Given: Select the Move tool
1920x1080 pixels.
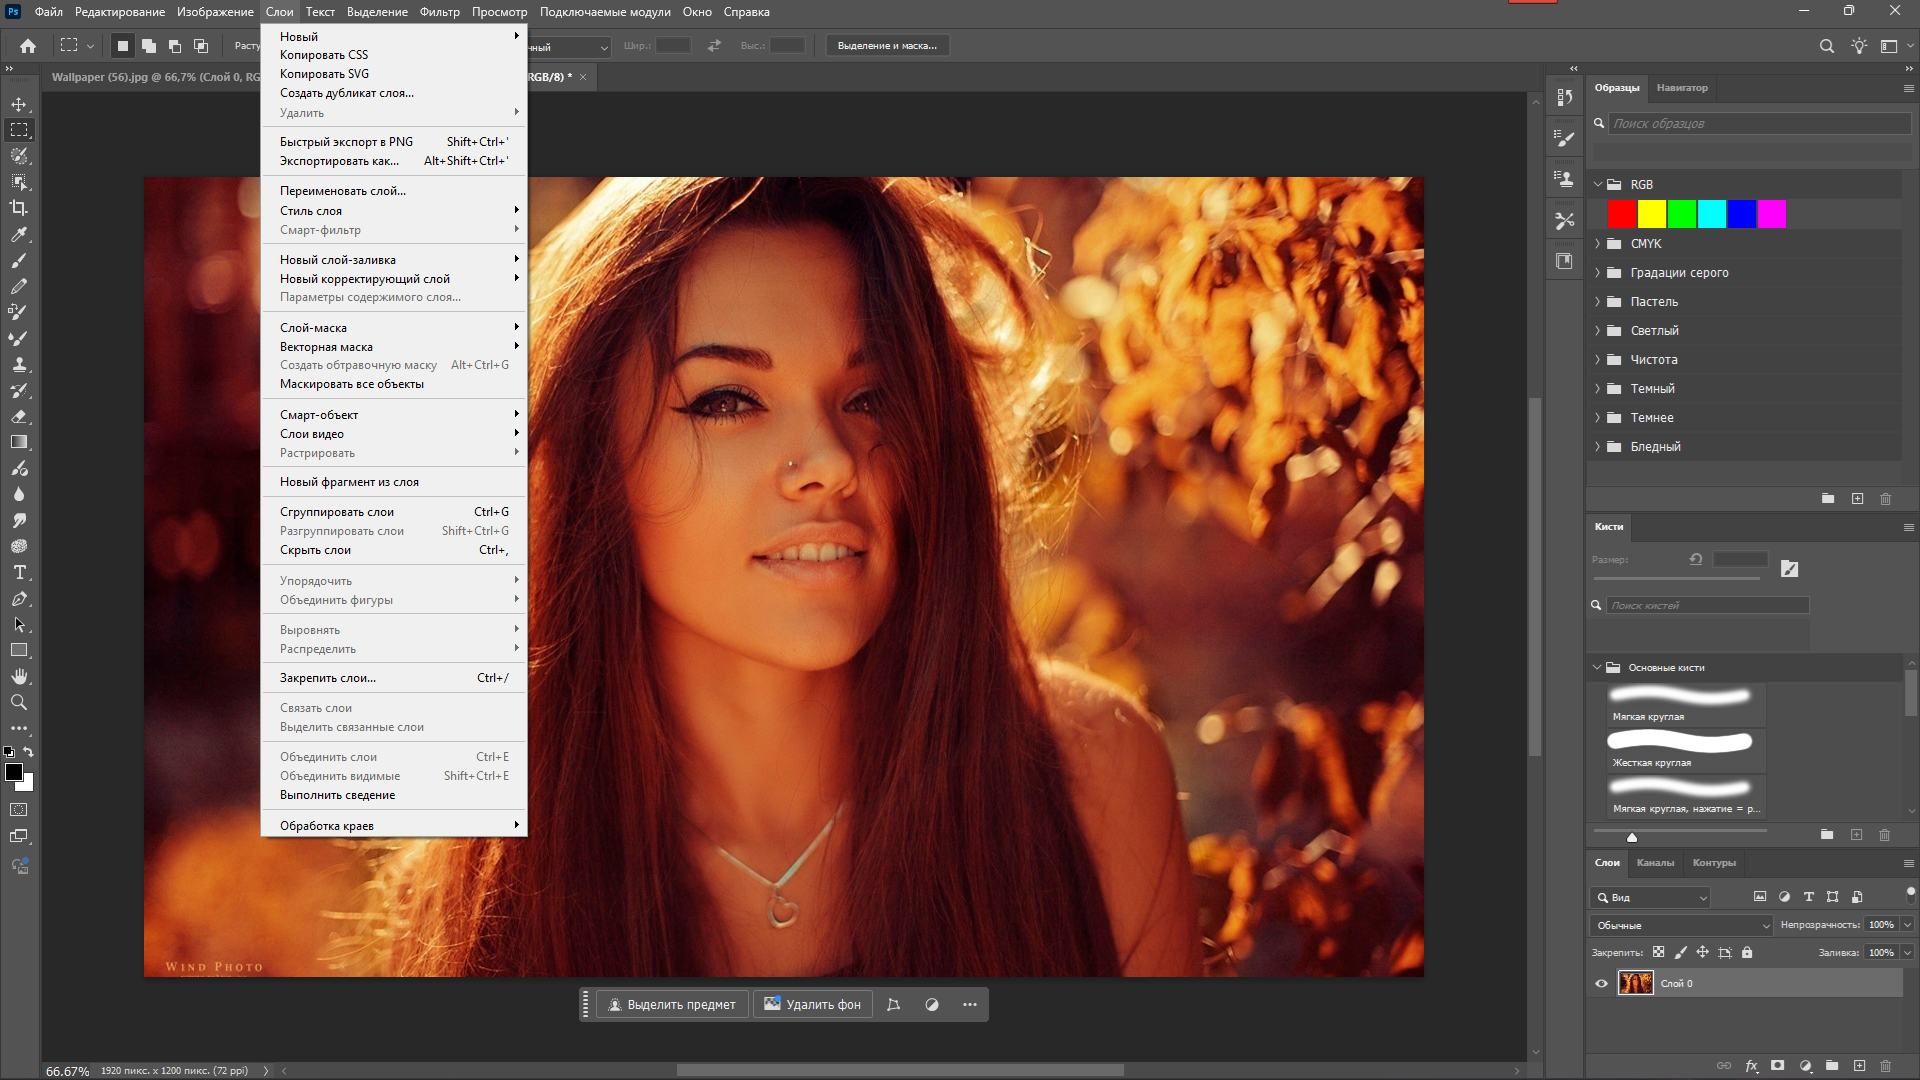Looking at the screenshot, I should (19, 104).
